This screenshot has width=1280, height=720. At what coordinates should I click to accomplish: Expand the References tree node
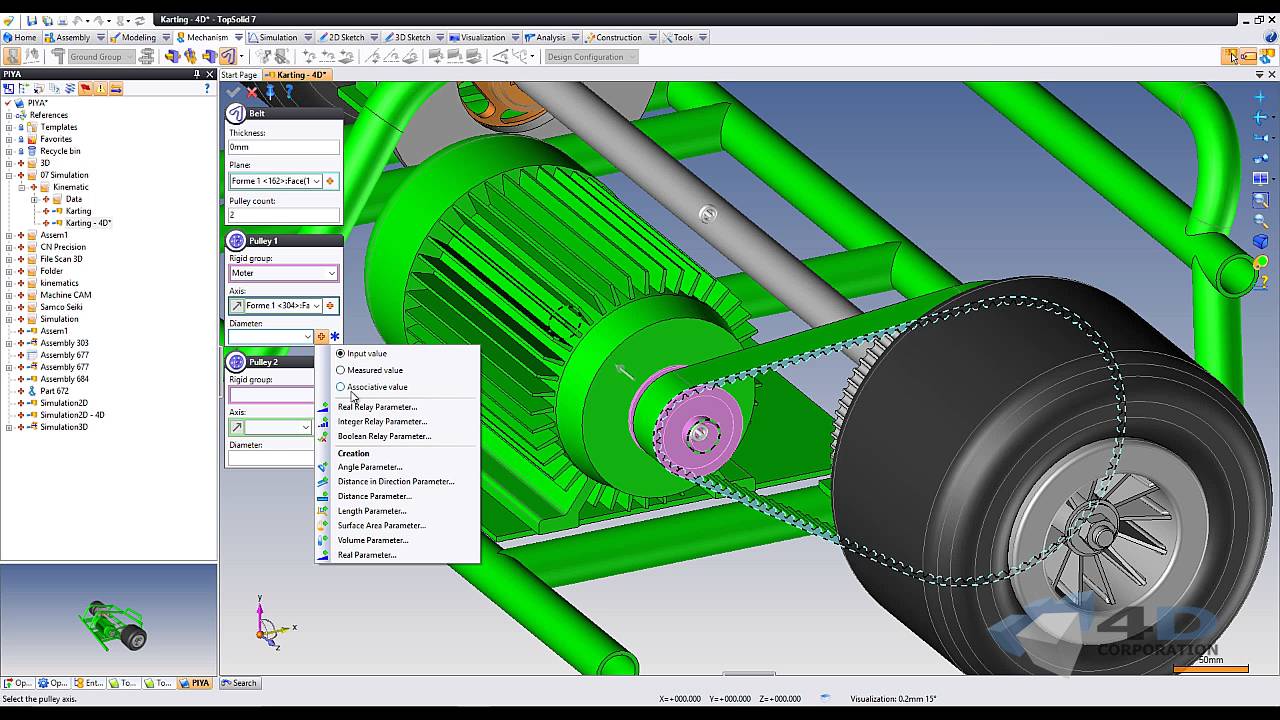(x=9, y=115)
